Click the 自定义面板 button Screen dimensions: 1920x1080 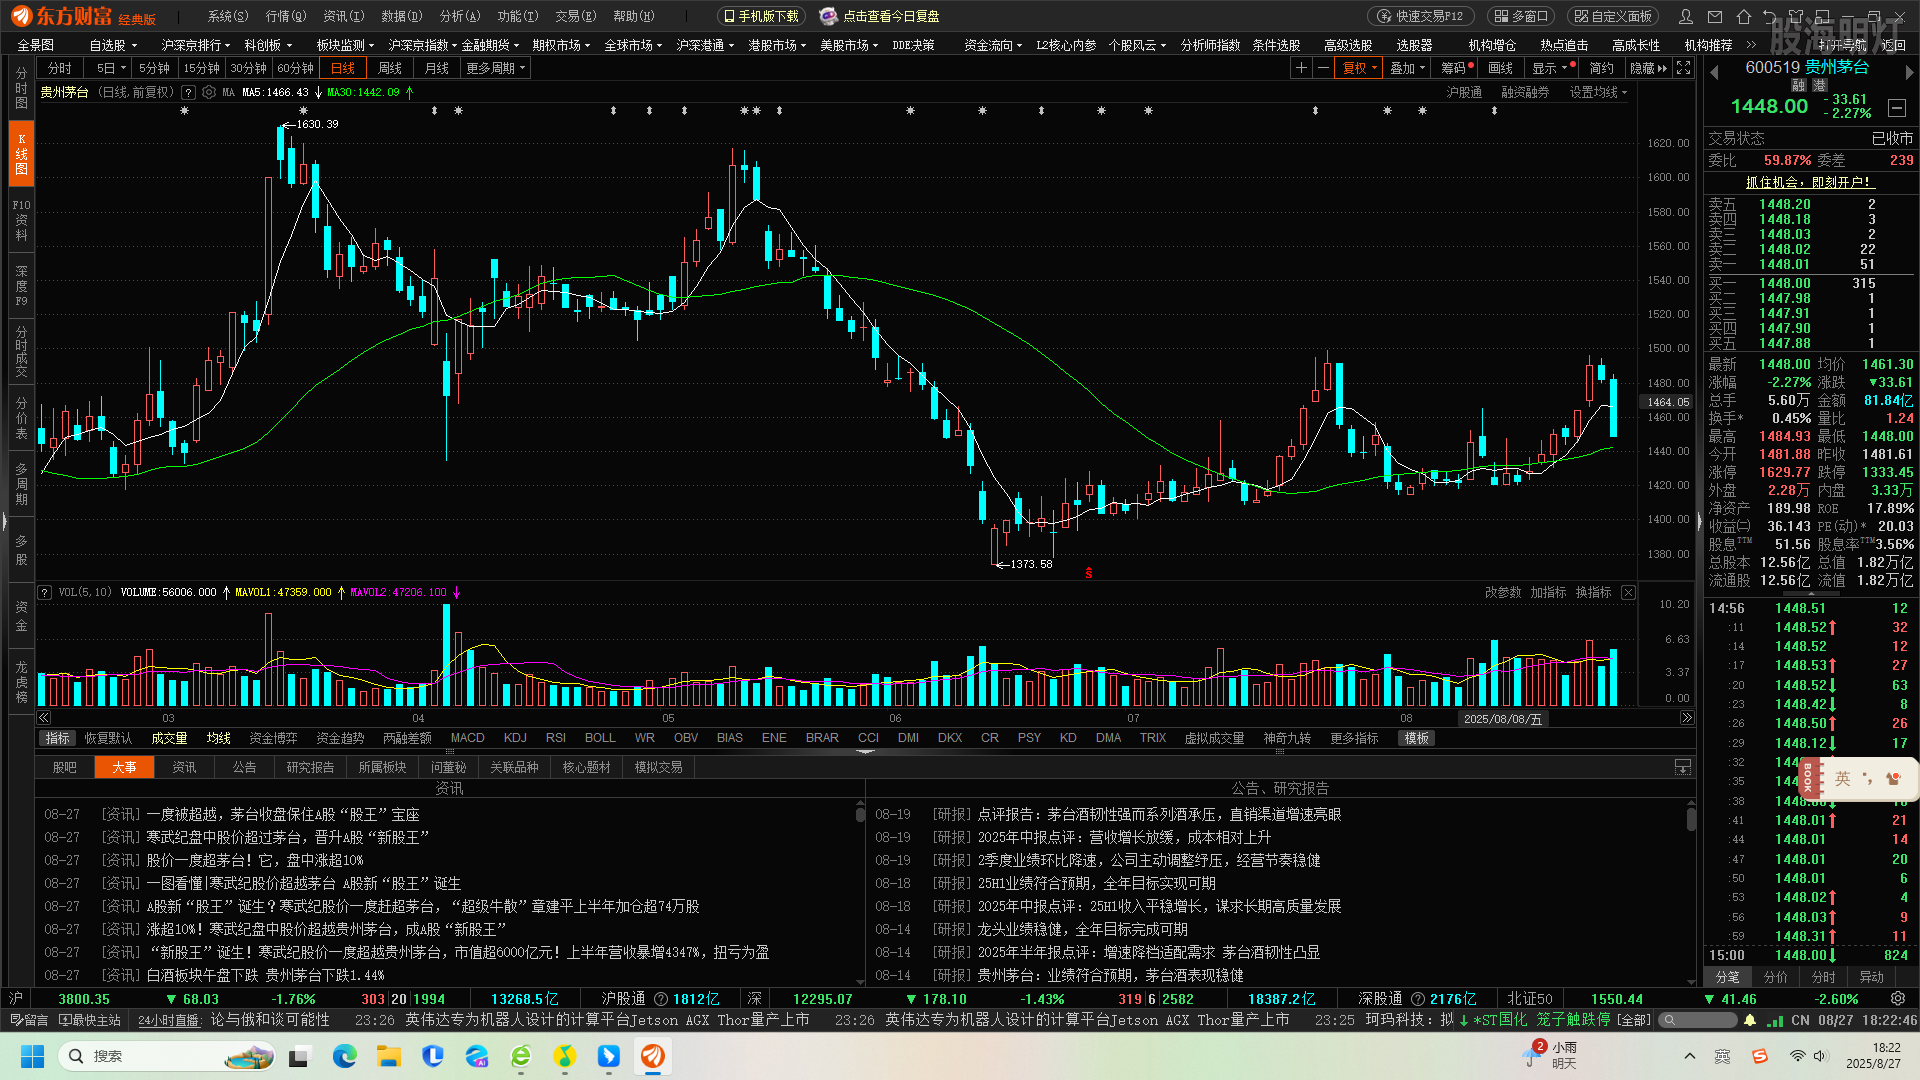pyautogui.click(x=1613, y=16)
